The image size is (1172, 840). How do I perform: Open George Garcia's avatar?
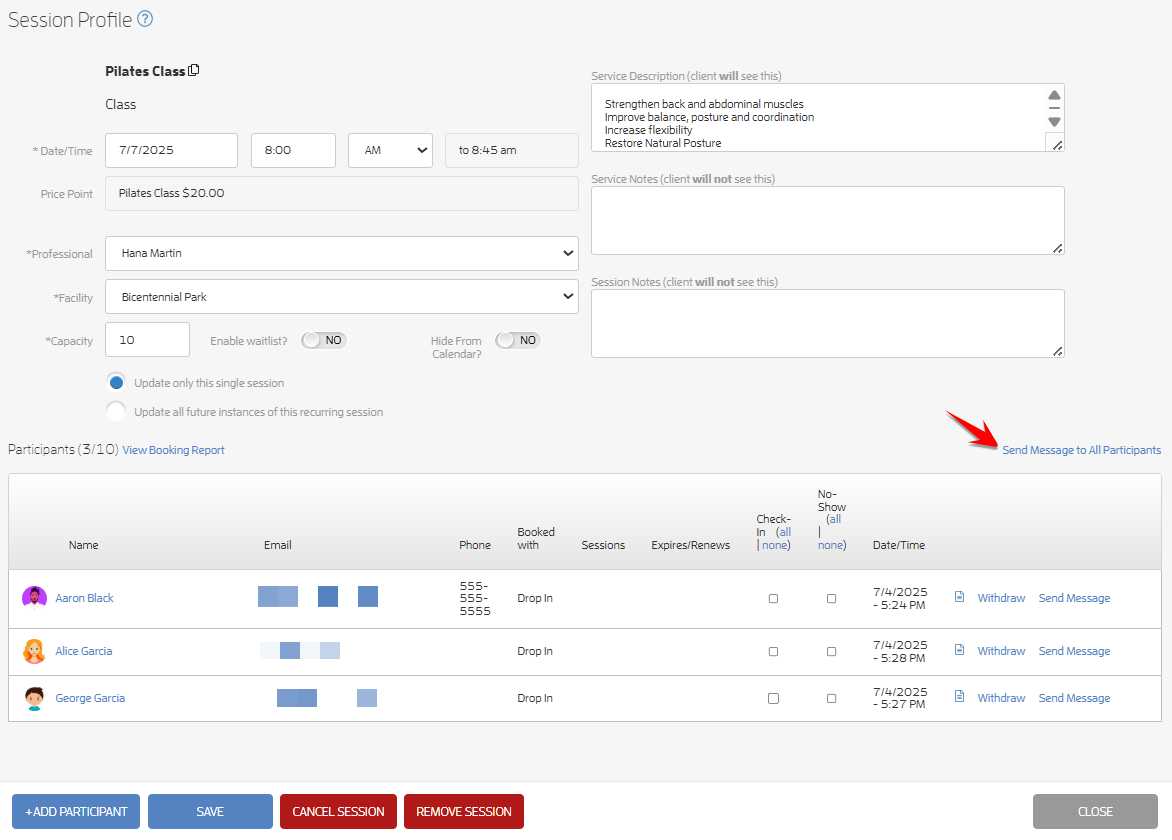34,698
